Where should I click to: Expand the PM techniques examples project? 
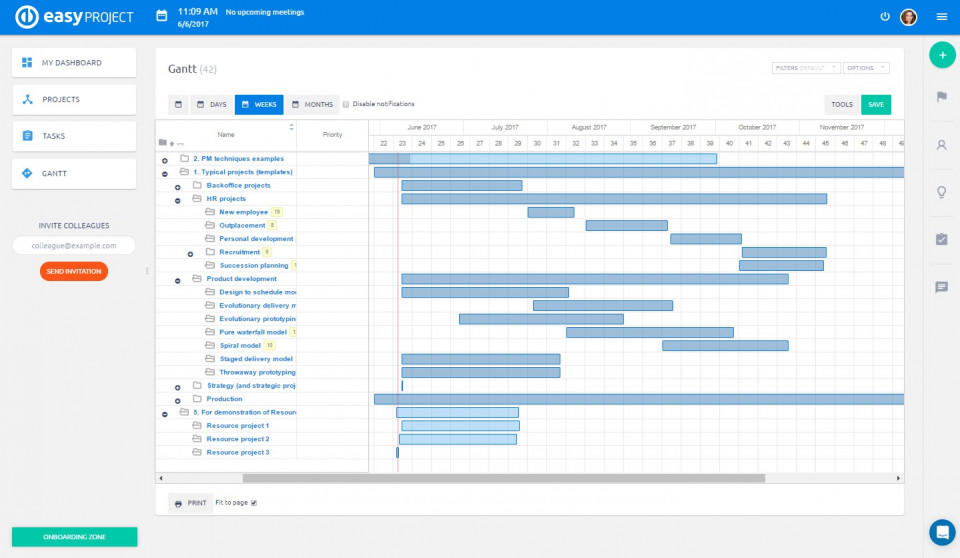165,159
